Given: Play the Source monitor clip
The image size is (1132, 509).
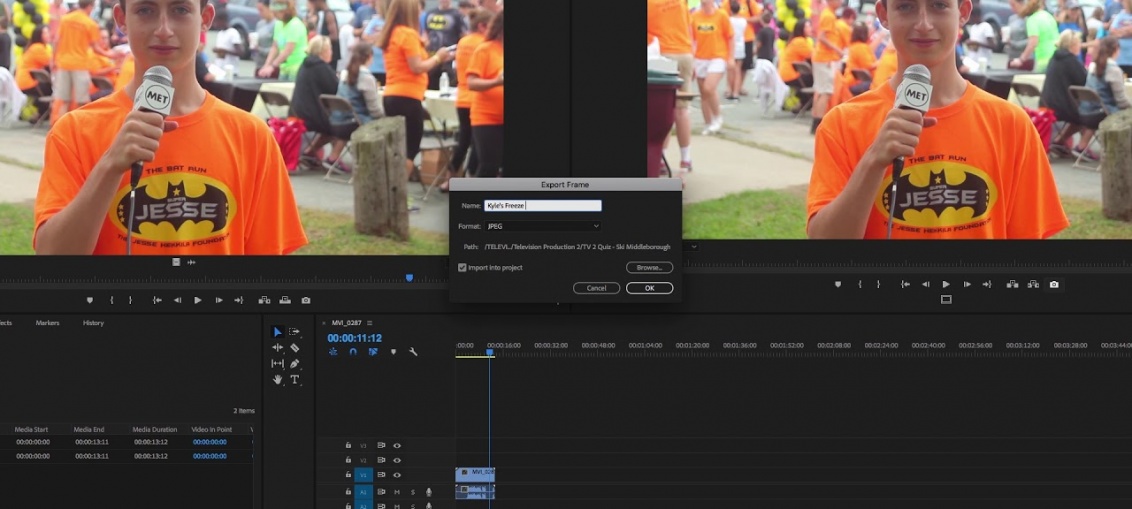Looking at the screenshot, I should point(198,300).
